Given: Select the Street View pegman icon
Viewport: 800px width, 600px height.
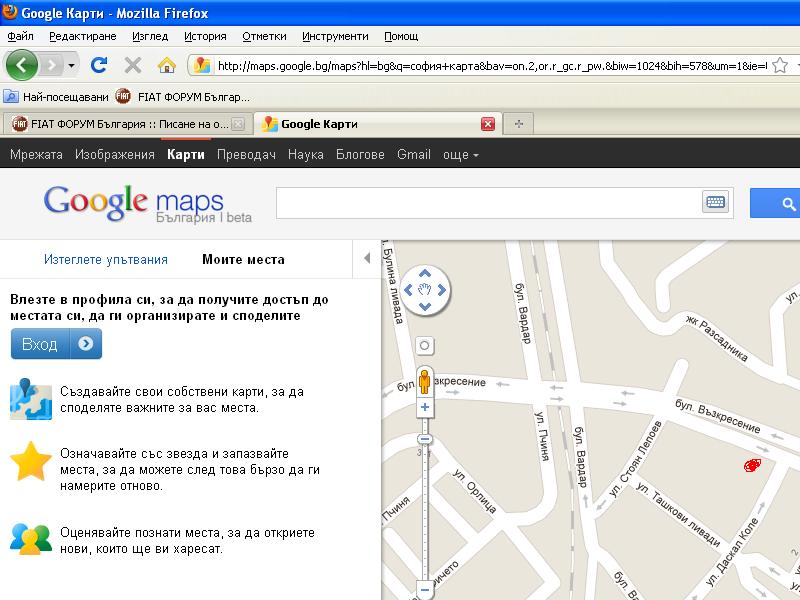Looking at the screenshot, I should point(425,382).
